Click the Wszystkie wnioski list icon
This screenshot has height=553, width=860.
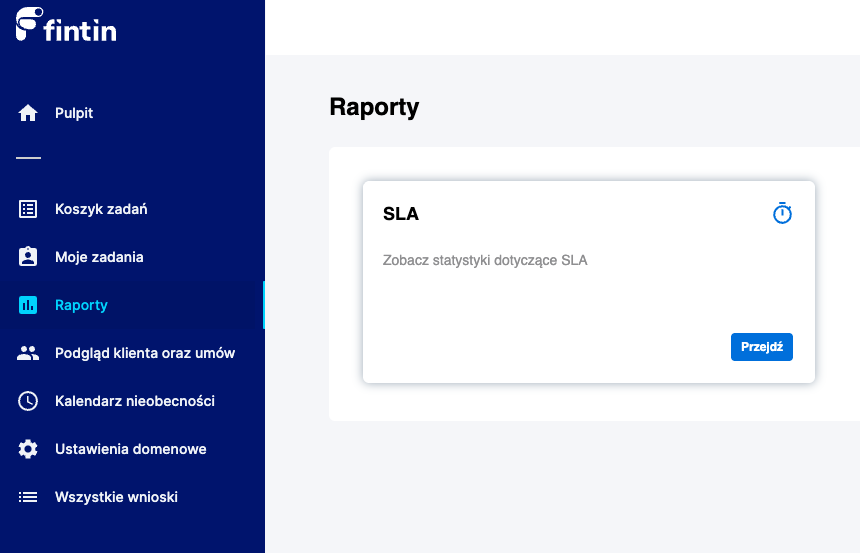coord(28,497)
